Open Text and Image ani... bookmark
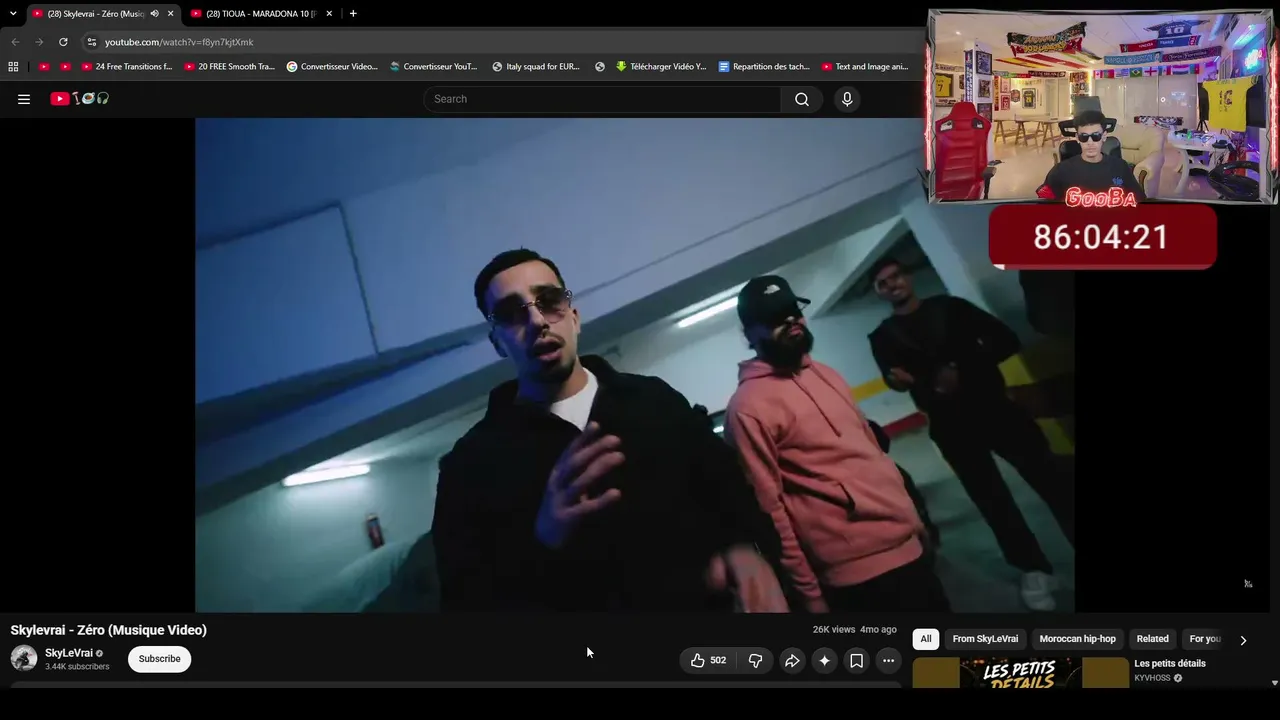Screen dimensions: 1280x720 pos(865,67)
